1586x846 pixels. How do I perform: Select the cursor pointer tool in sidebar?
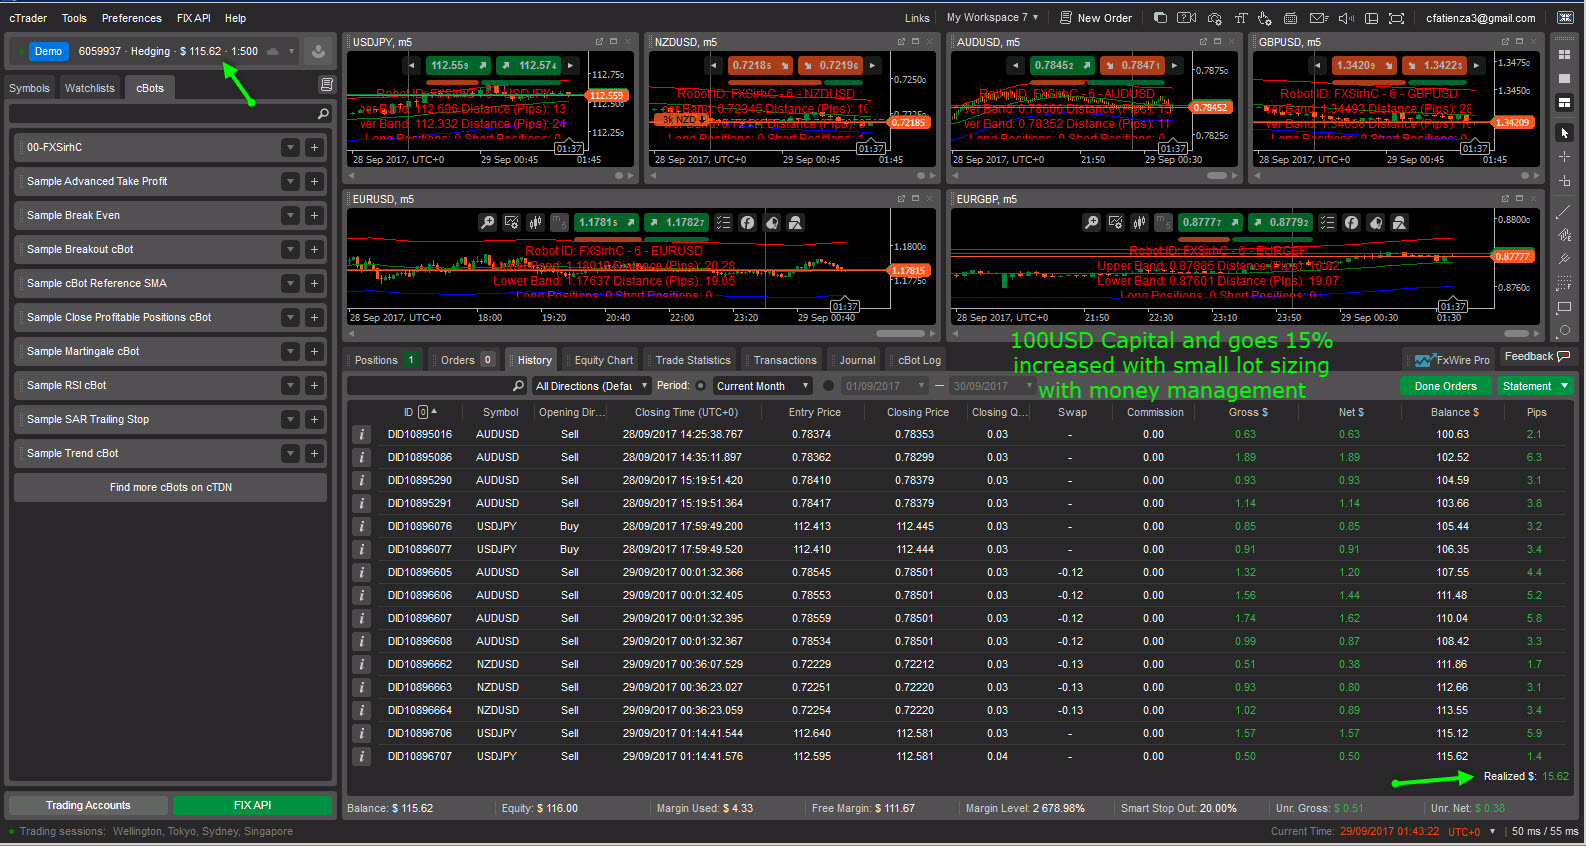[x=1564, y=132]
